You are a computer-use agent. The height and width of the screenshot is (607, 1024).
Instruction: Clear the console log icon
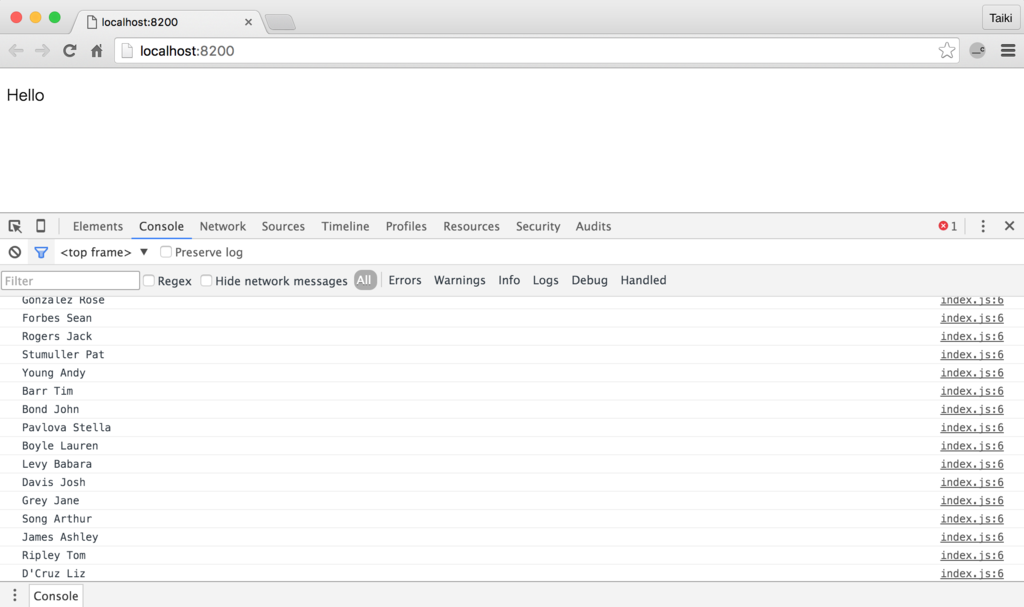pyautogui.click(x=14, y=252)
